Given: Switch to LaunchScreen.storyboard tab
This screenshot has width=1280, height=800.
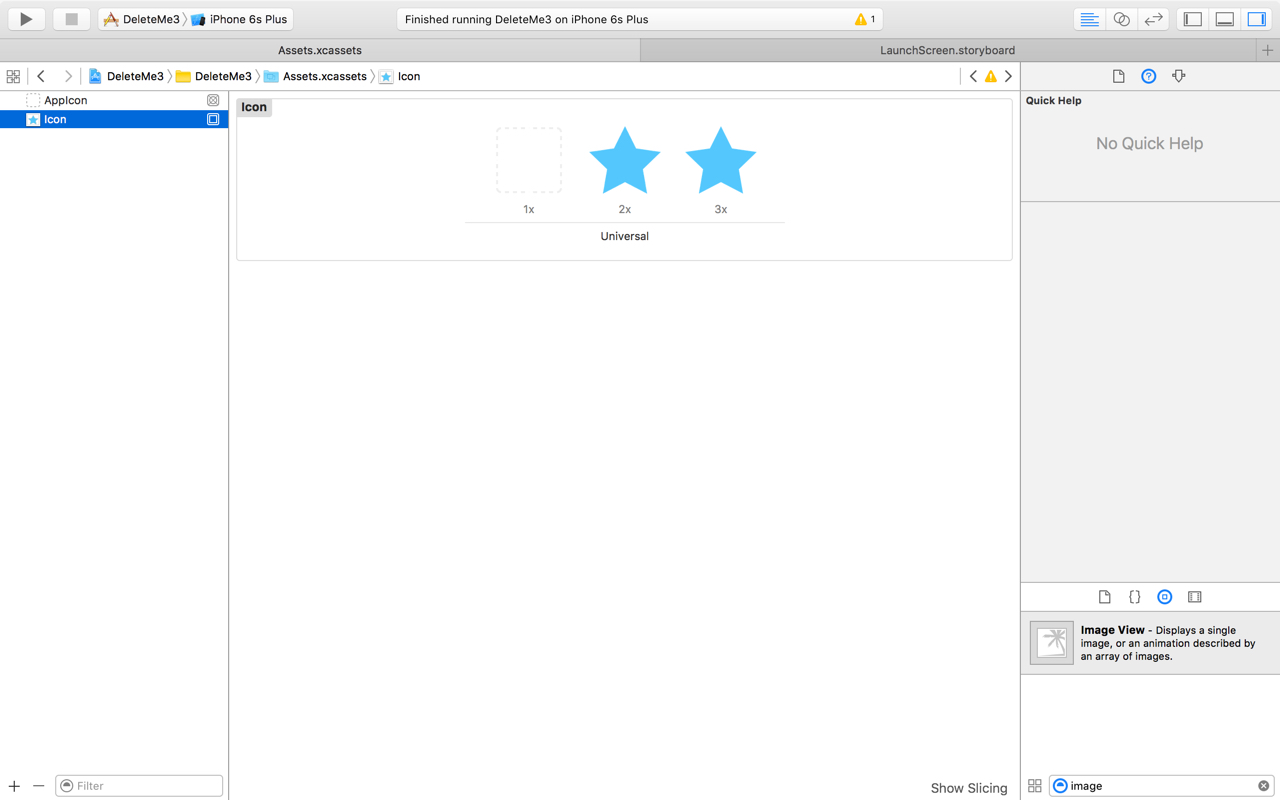Looking at the screenshot, I should click(947, 50).
